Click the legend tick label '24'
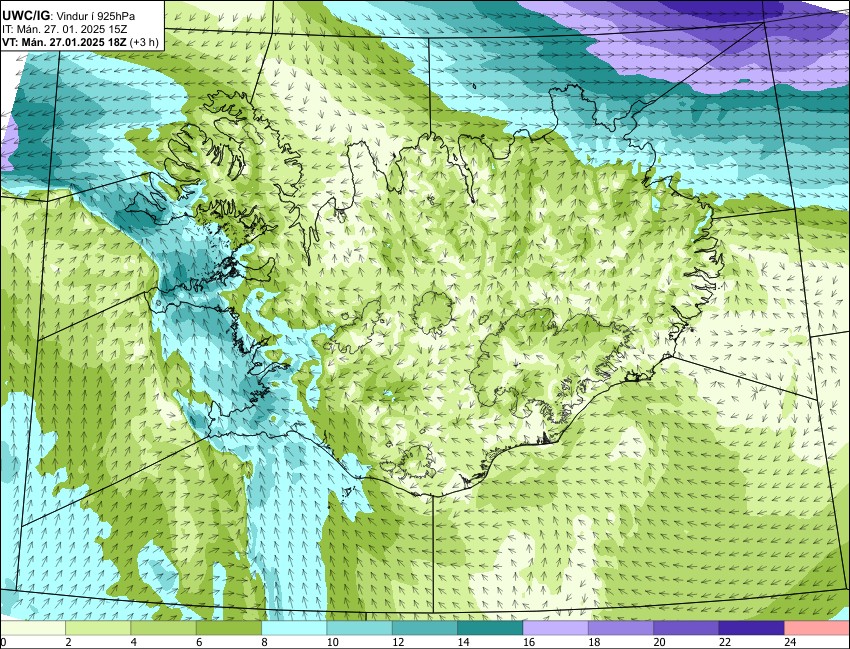 point(790,642)
